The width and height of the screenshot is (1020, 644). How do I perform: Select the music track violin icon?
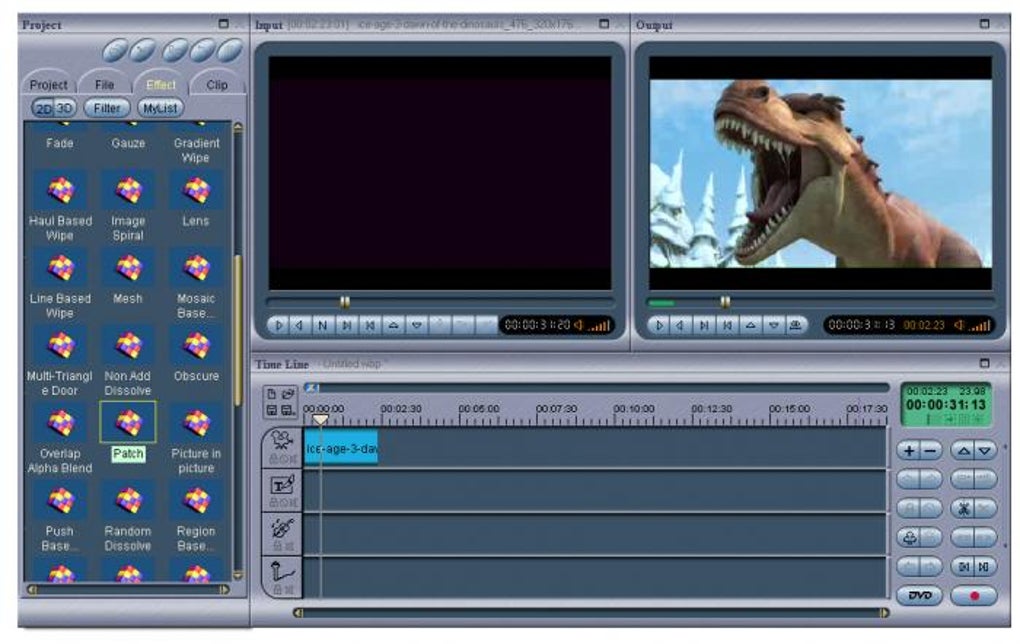[282, 528]
